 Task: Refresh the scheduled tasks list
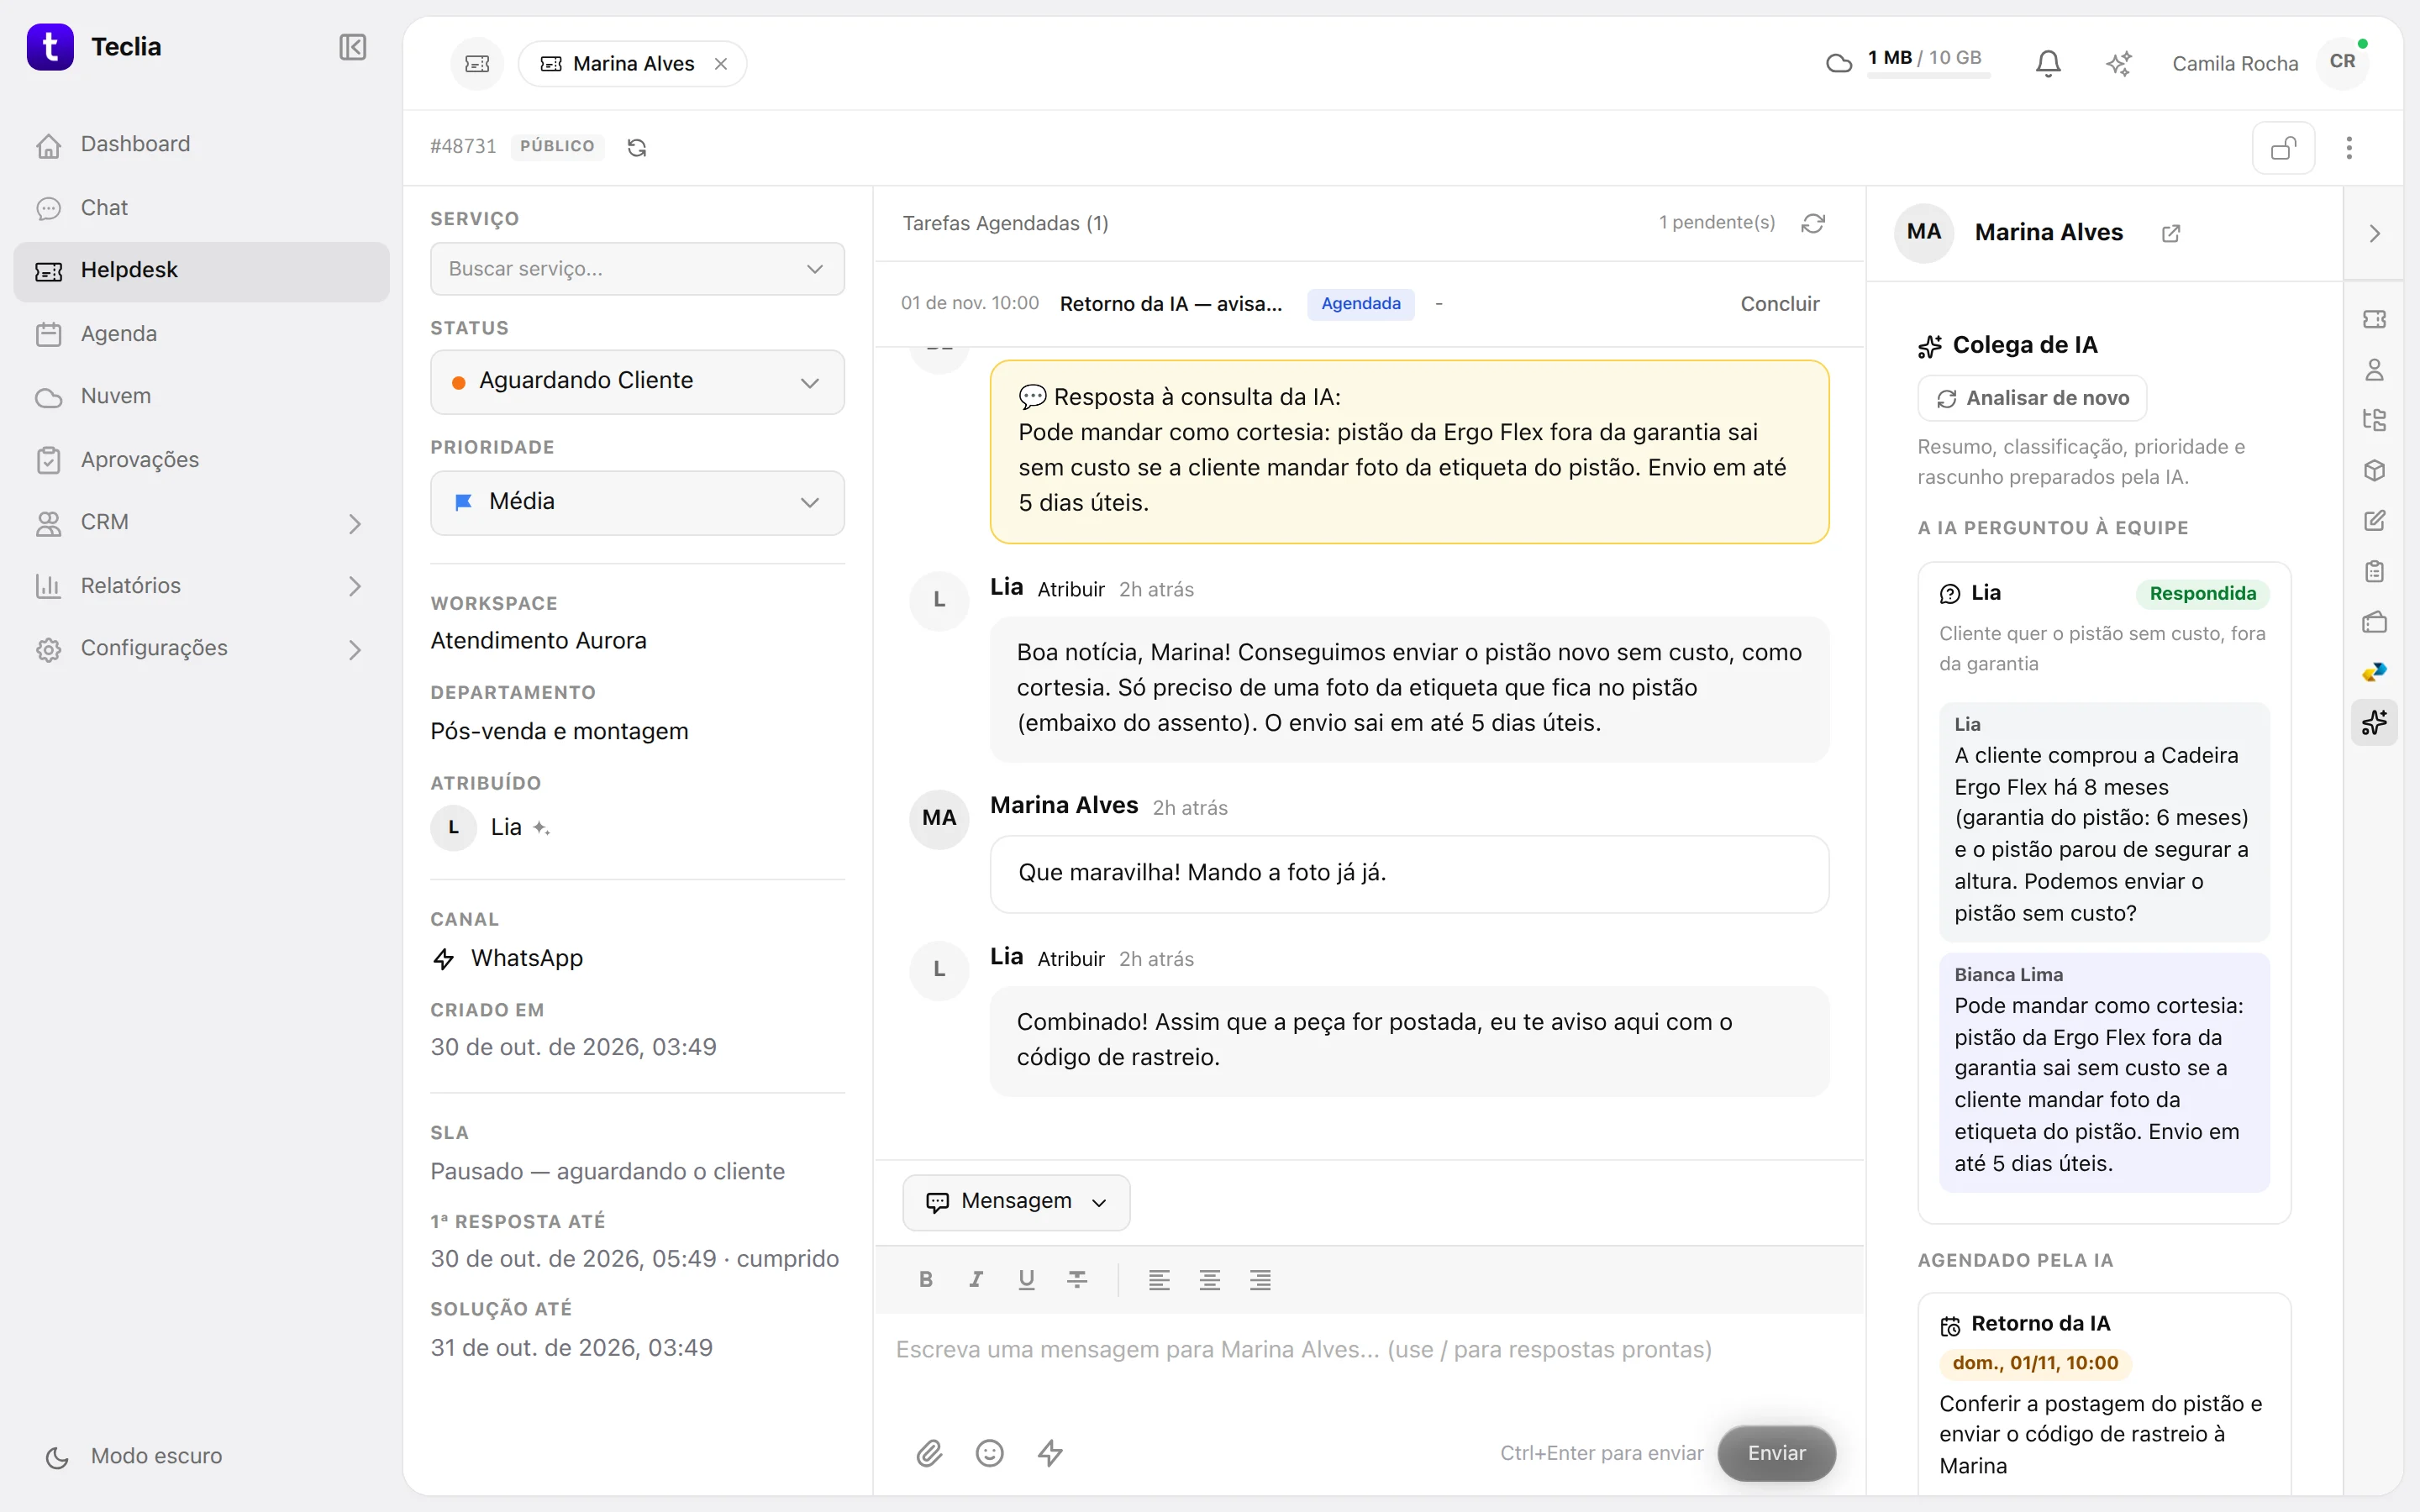(1813, 223)
